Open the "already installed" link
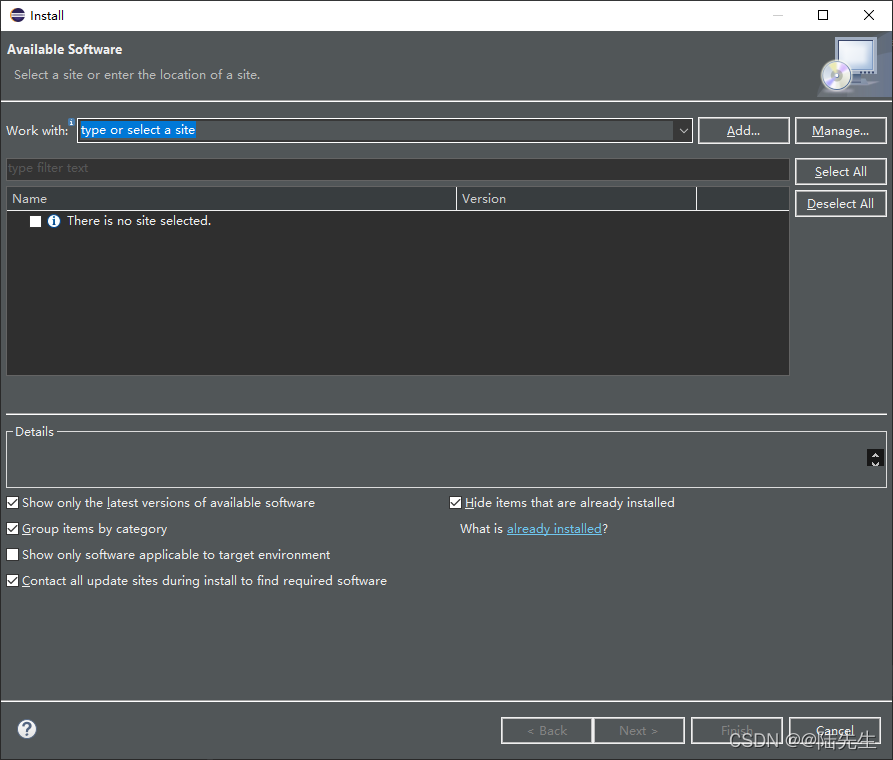 pos(554,528)
